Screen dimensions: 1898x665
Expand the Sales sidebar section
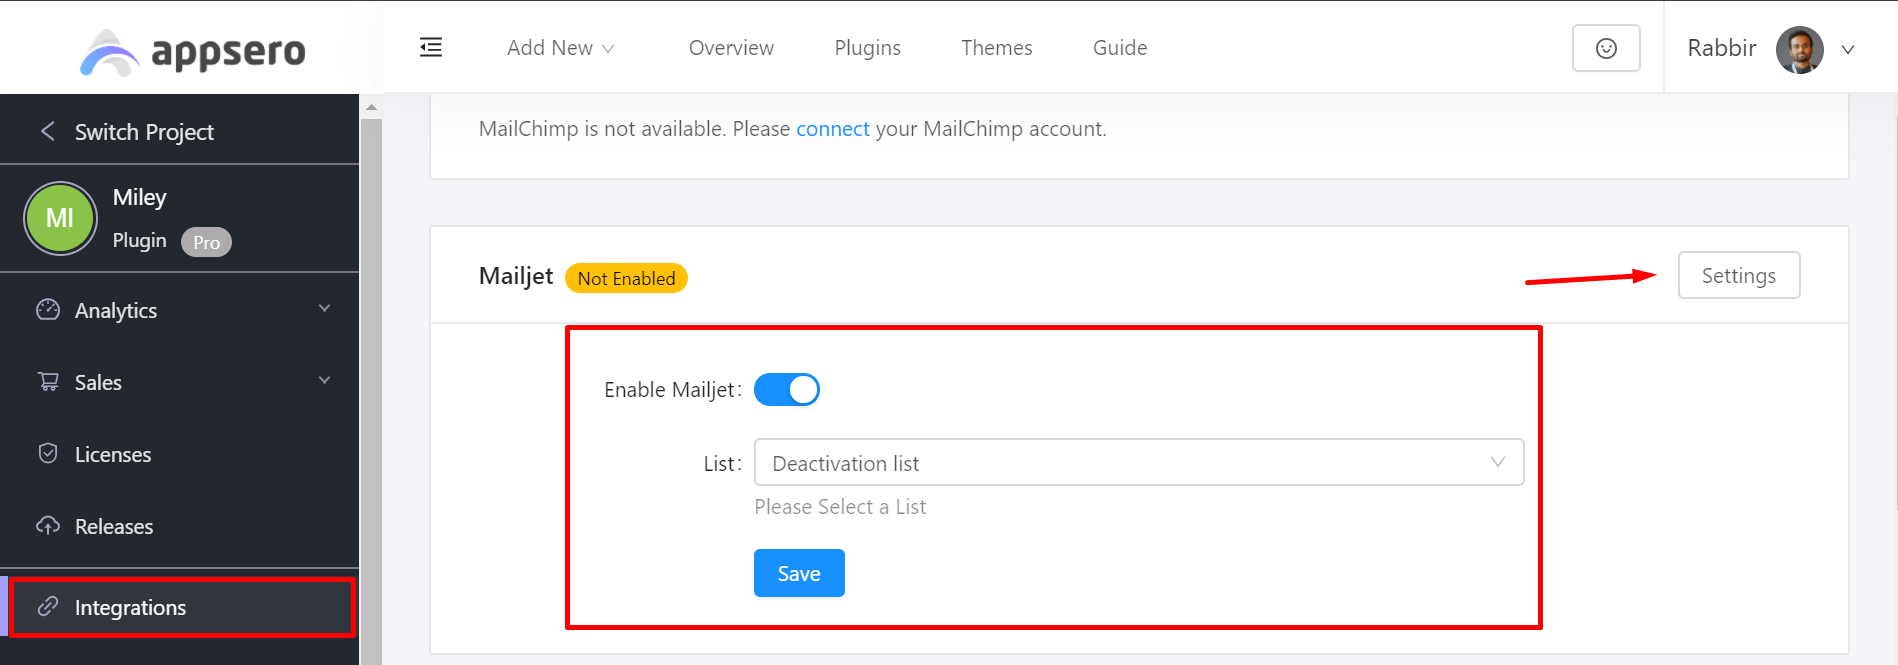click(x=323, y=381)
